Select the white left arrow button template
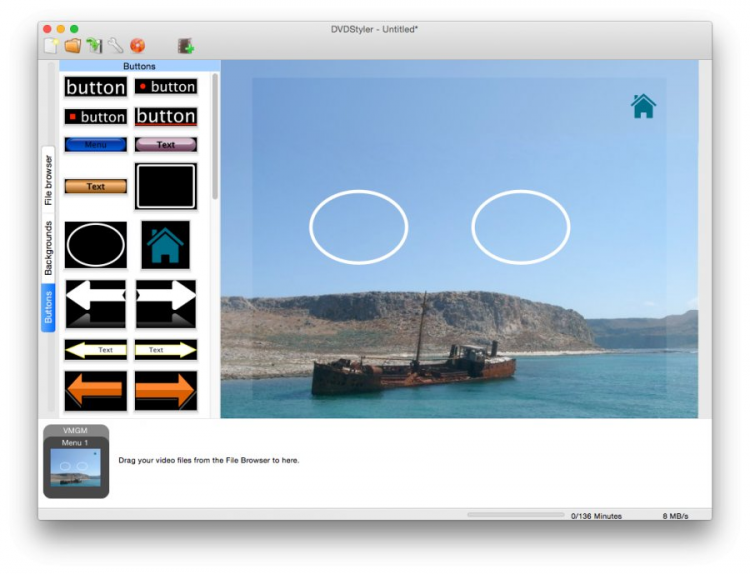Viewport: 750px width, 574px height. (96, 304)
